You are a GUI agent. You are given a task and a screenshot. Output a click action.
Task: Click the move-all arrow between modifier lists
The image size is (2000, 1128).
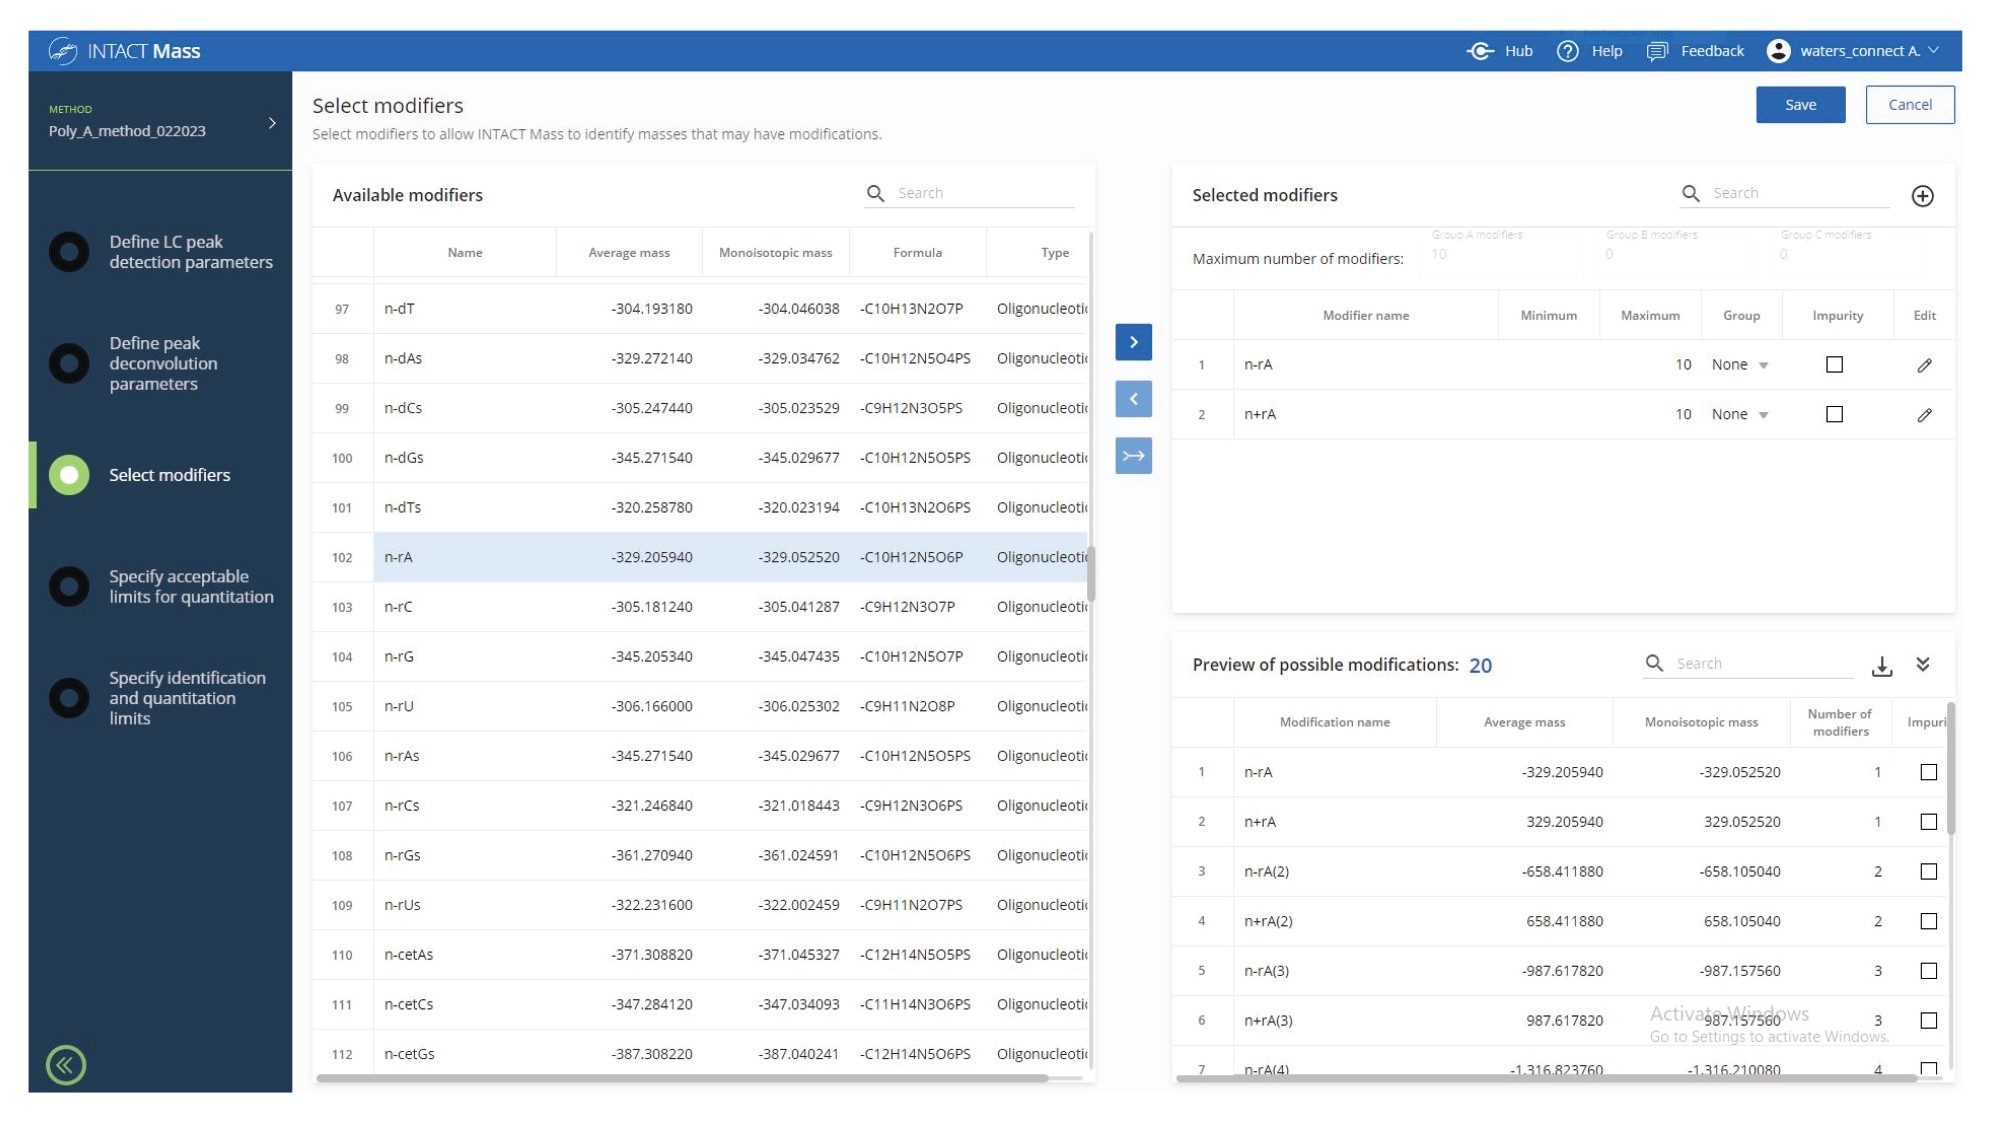pos(1133,456)
